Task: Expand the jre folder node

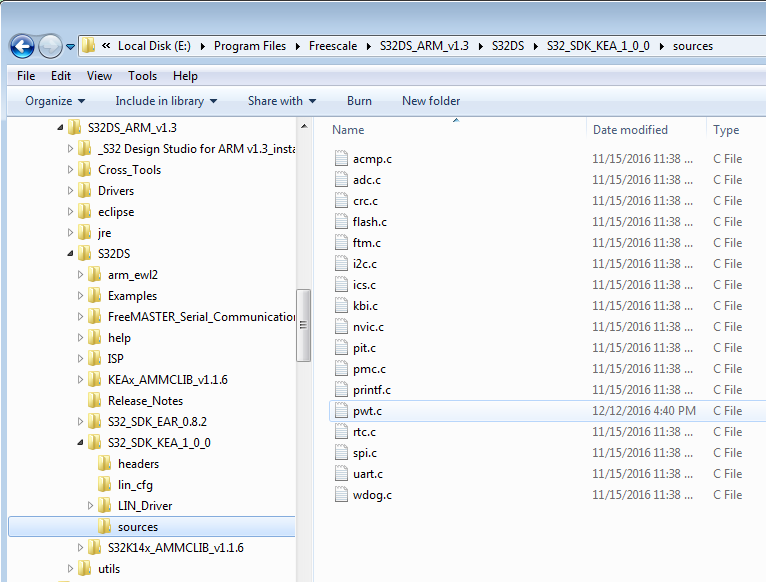Action: pos(70,233)
